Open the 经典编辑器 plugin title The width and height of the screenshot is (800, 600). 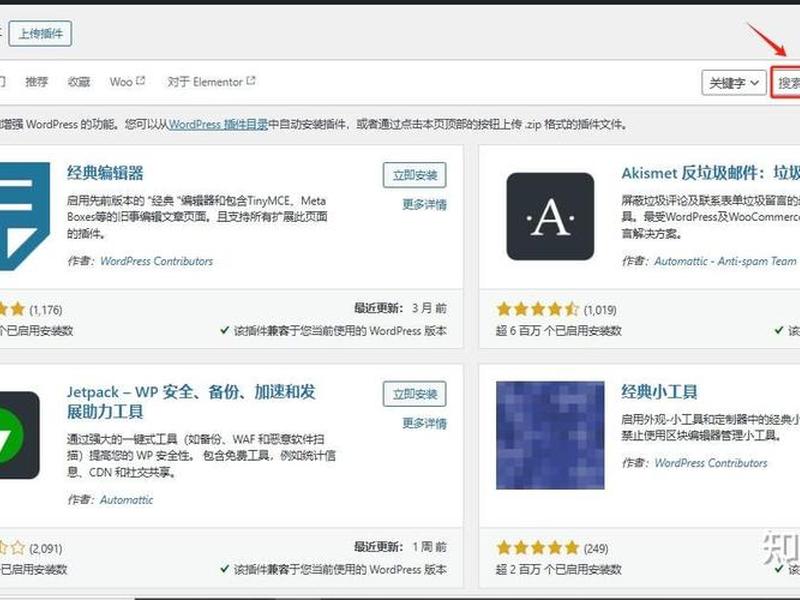(105, 173)
